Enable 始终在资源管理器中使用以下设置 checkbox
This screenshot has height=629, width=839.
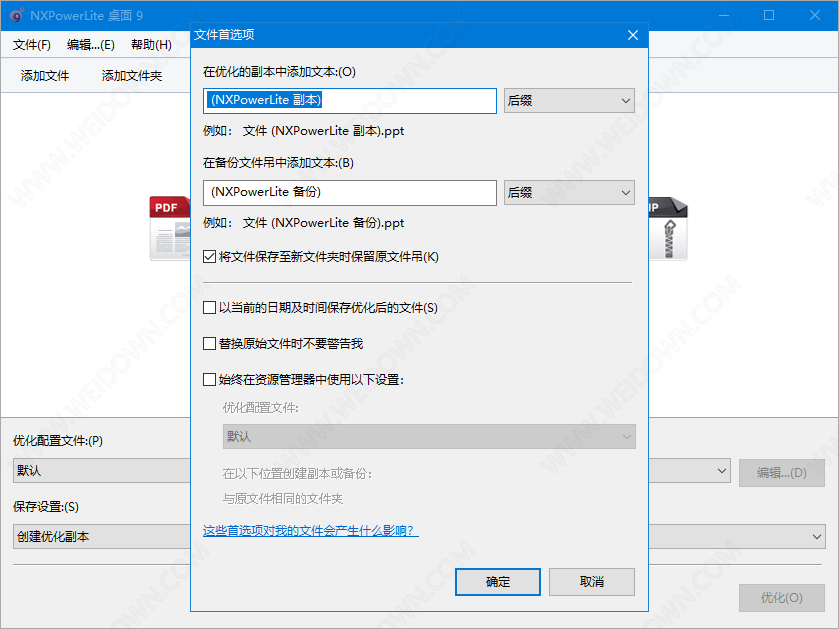point(210,380)
